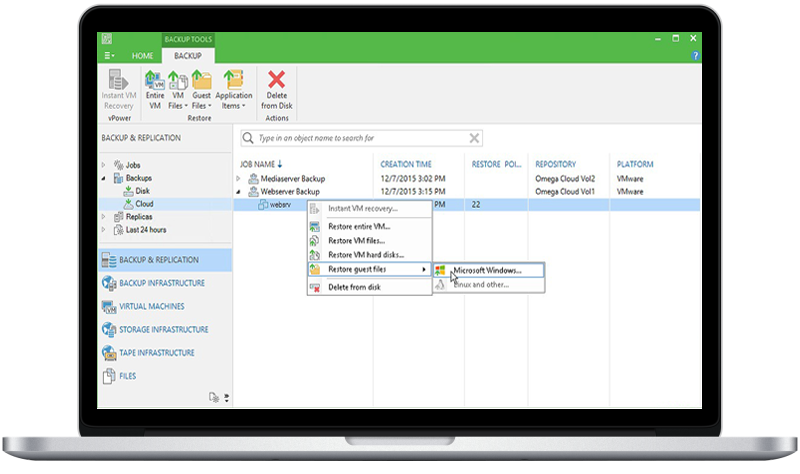Viewport: 800px width, 474px height.
Task: Open the main application menu button
Action: click(x=109, y=56)
